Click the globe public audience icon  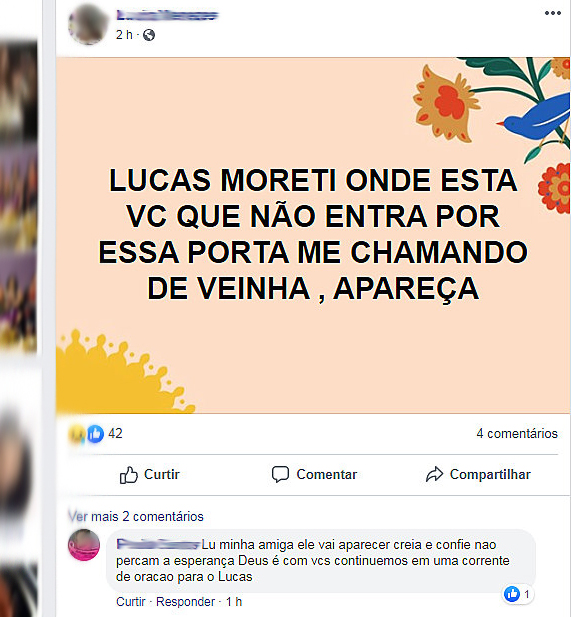point(149,35)
